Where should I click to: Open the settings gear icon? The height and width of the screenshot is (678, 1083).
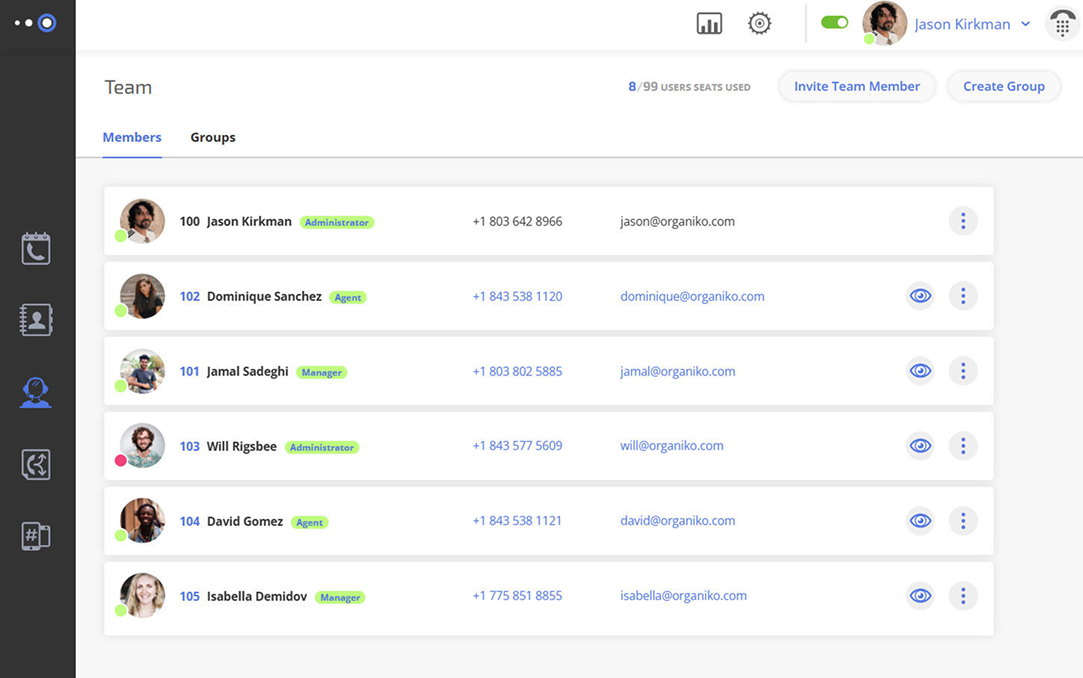[760, 24]
